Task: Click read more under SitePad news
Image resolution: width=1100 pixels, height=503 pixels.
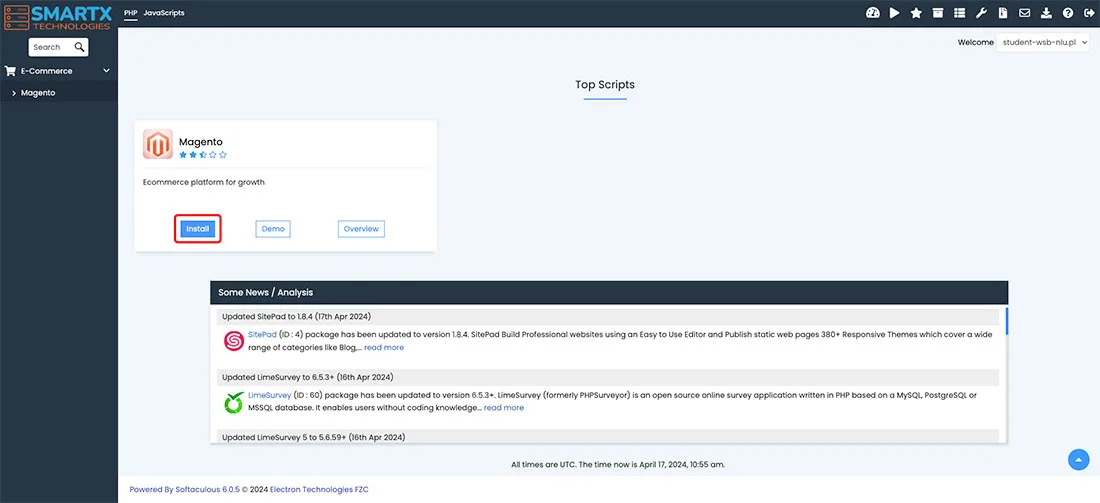Action: coord(384,347)
